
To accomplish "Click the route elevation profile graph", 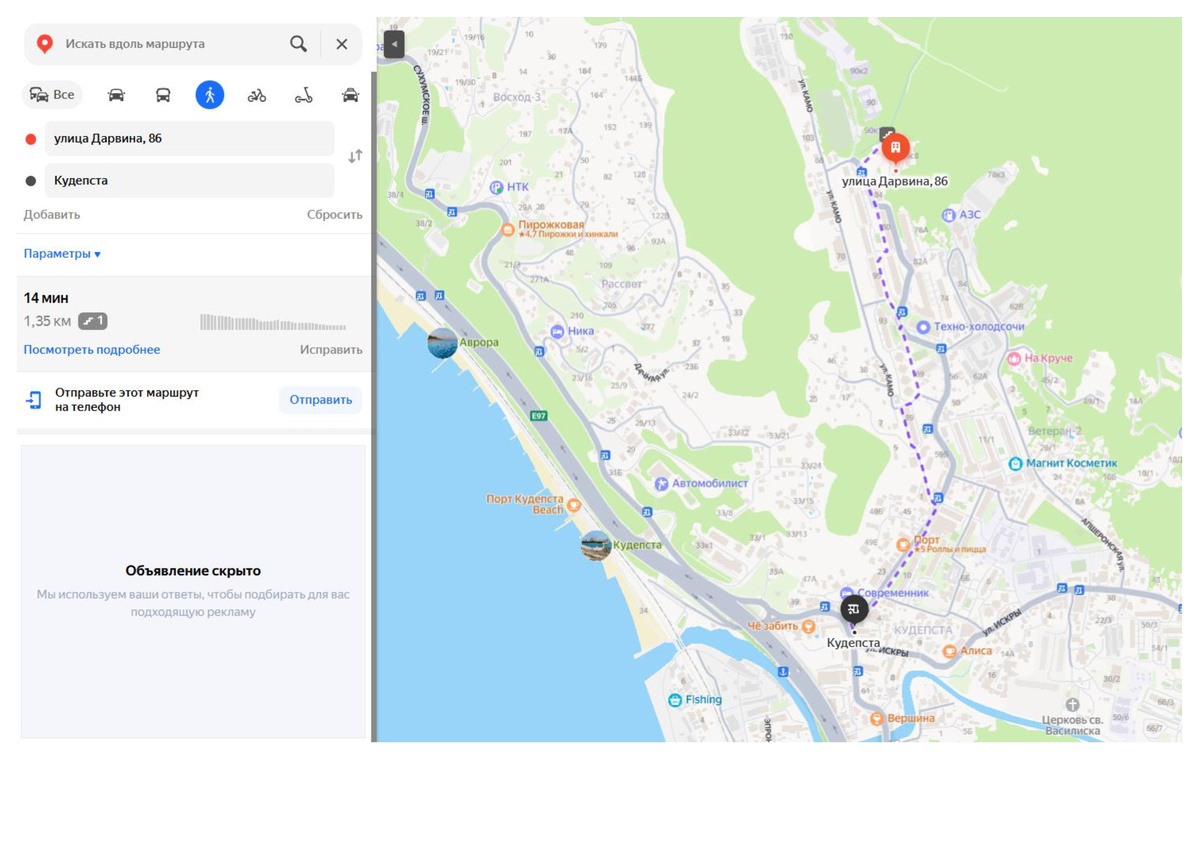I will (273, 322).
